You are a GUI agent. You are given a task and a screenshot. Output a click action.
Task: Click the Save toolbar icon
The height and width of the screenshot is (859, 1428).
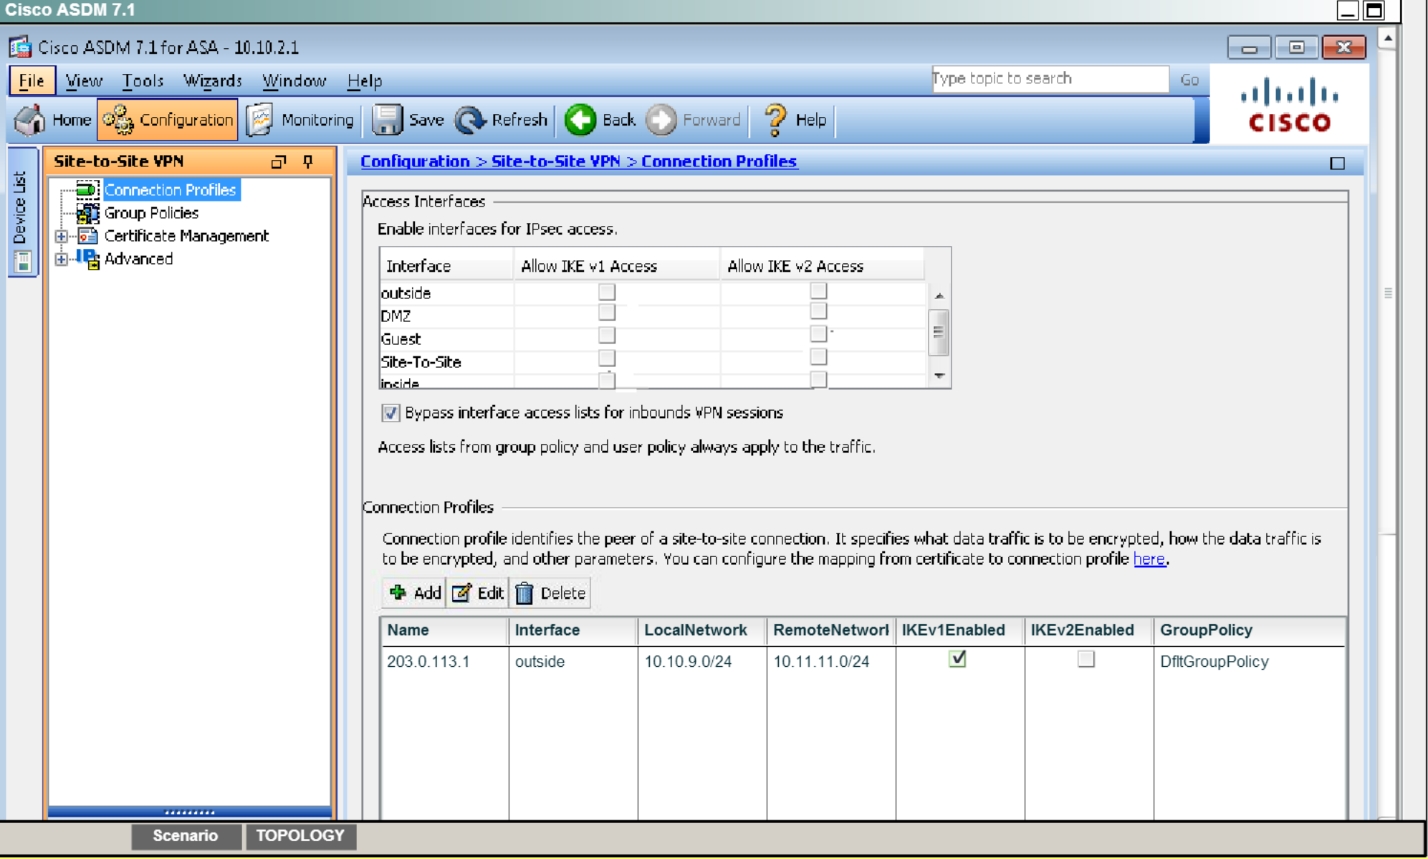[x=387, y=120]
